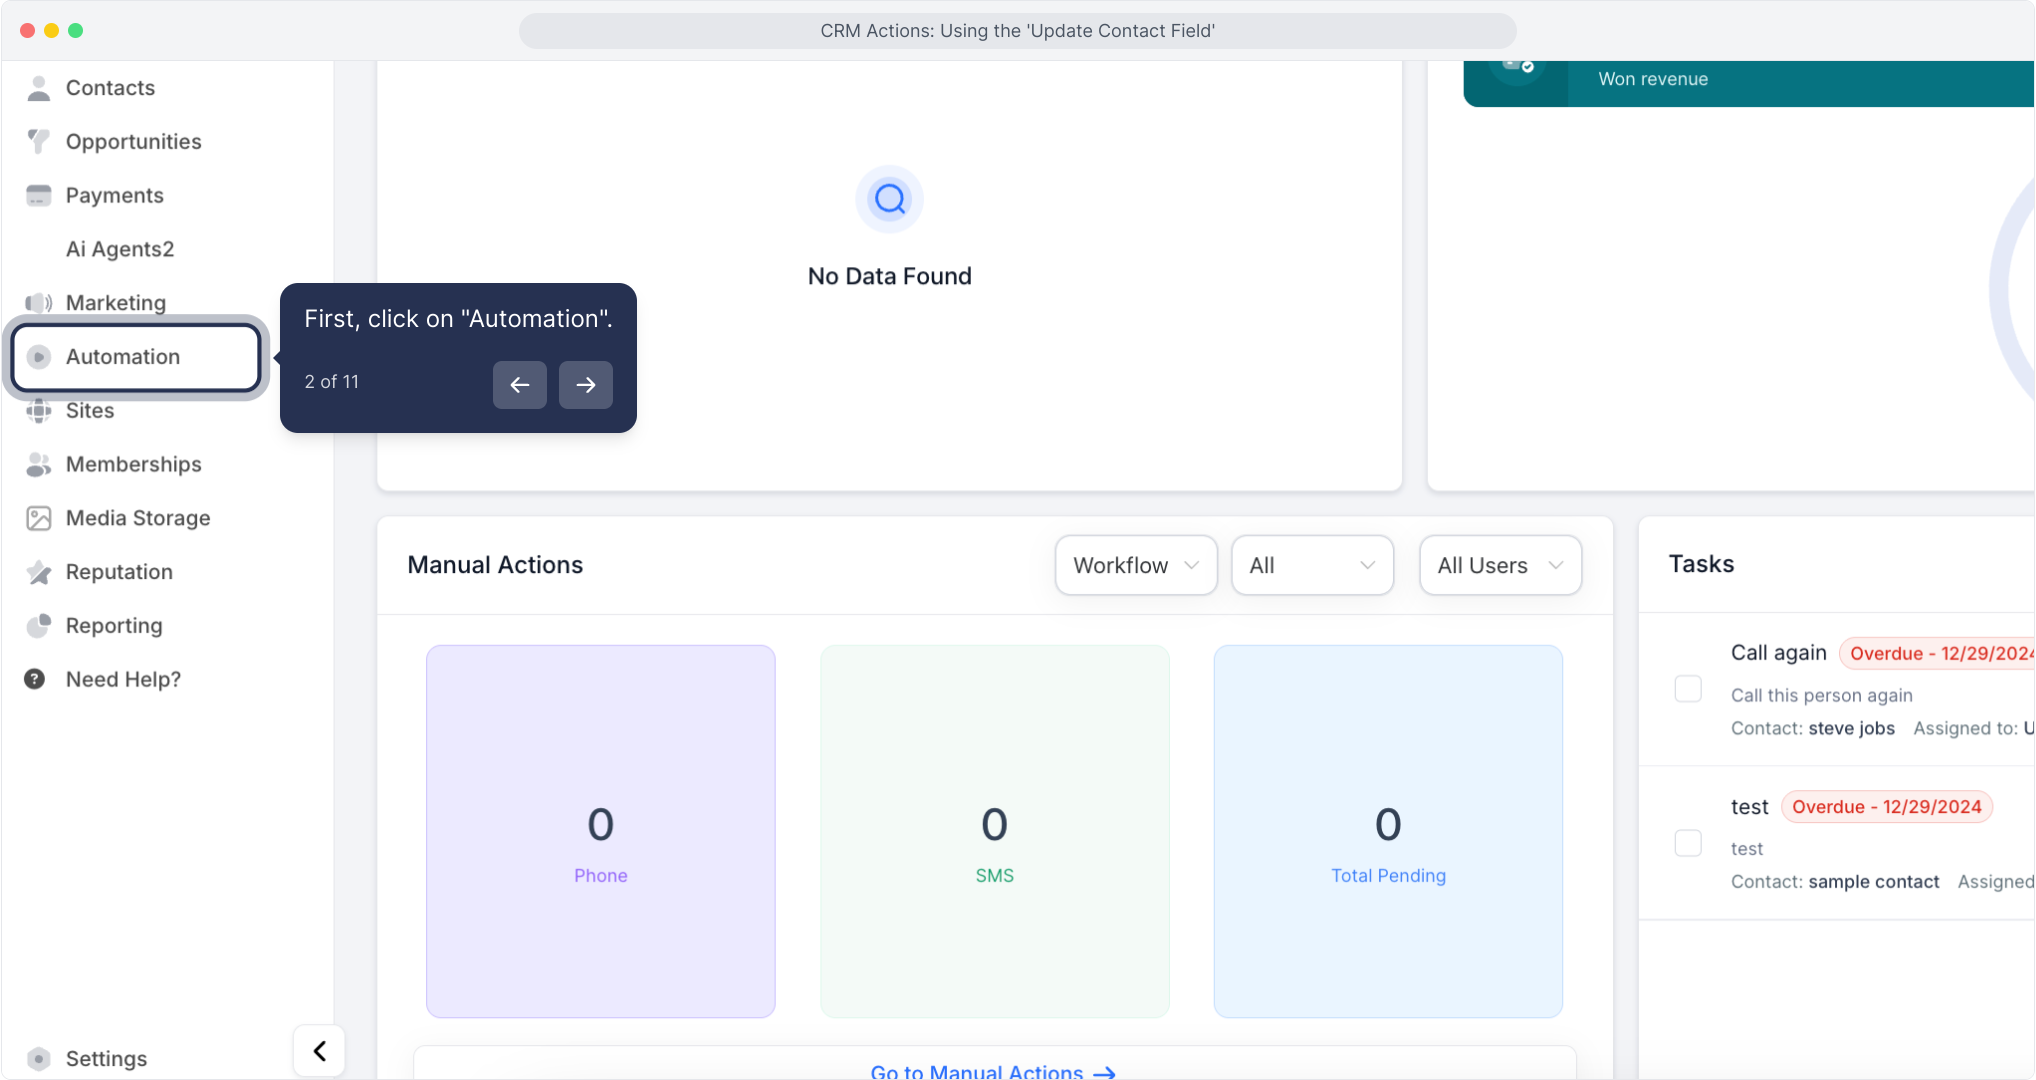
Task: Click the Marketing megaphone icon
Action: [x=39, y=303]
